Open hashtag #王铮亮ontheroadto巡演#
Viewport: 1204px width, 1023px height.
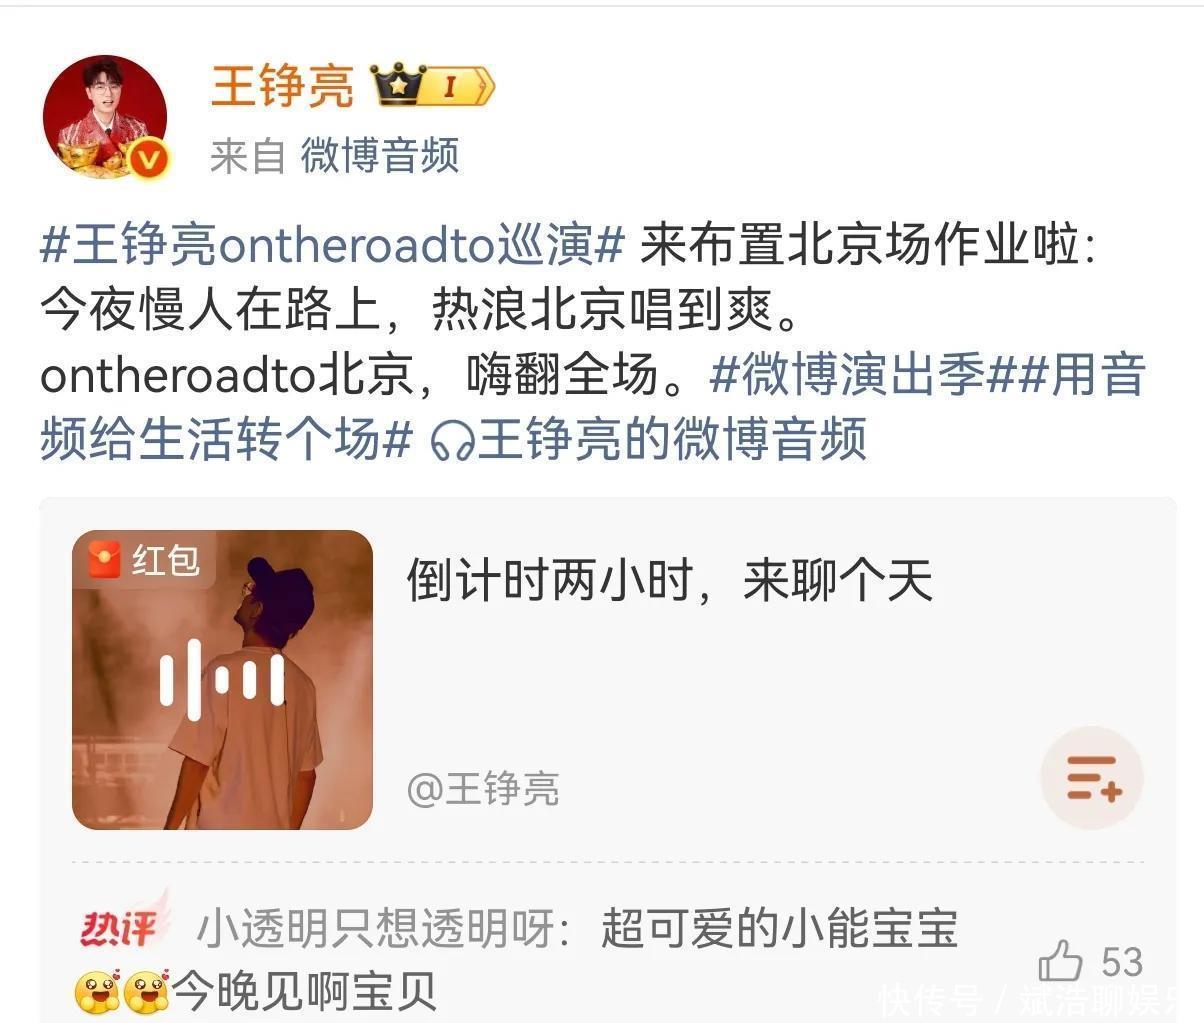point(332,246)
